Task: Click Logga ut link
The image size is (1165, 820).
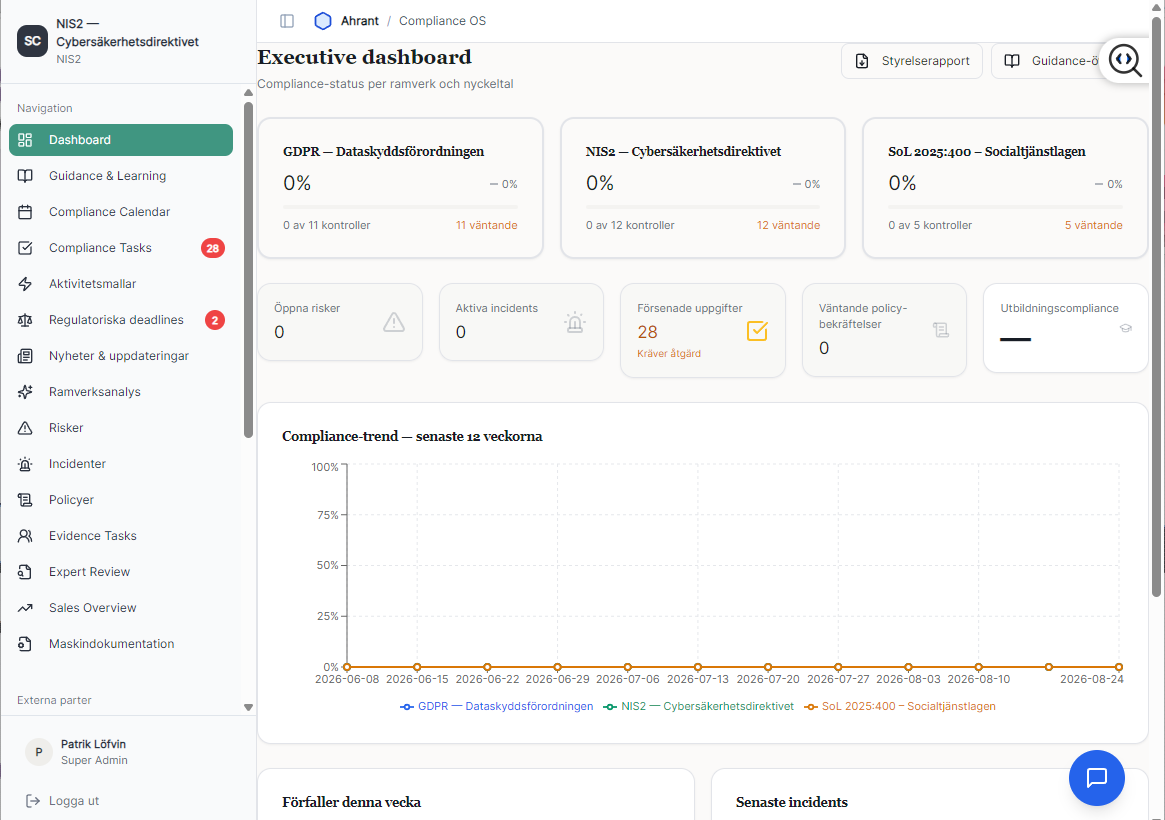Action: click(74, 801)
